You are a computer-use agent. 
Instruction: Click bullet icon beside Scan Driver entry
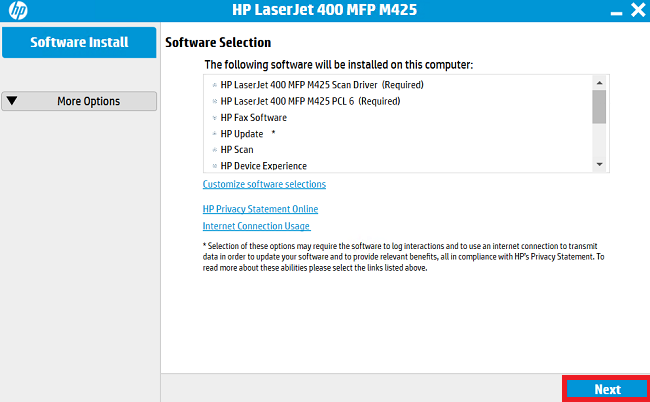[x=215, y=85]
